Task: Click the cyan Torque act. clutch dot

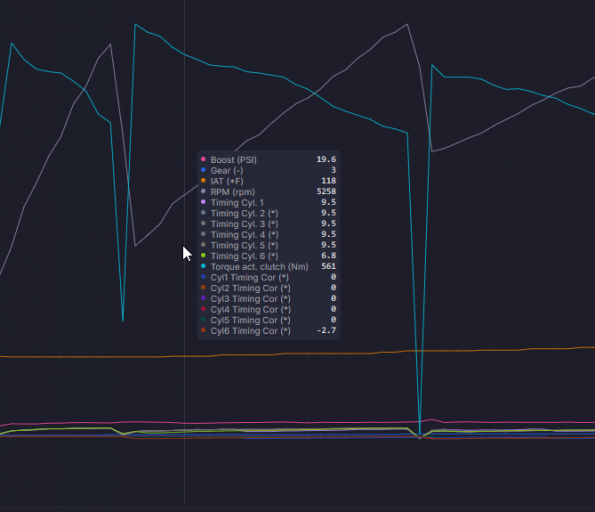Action: tap(203, 266)
